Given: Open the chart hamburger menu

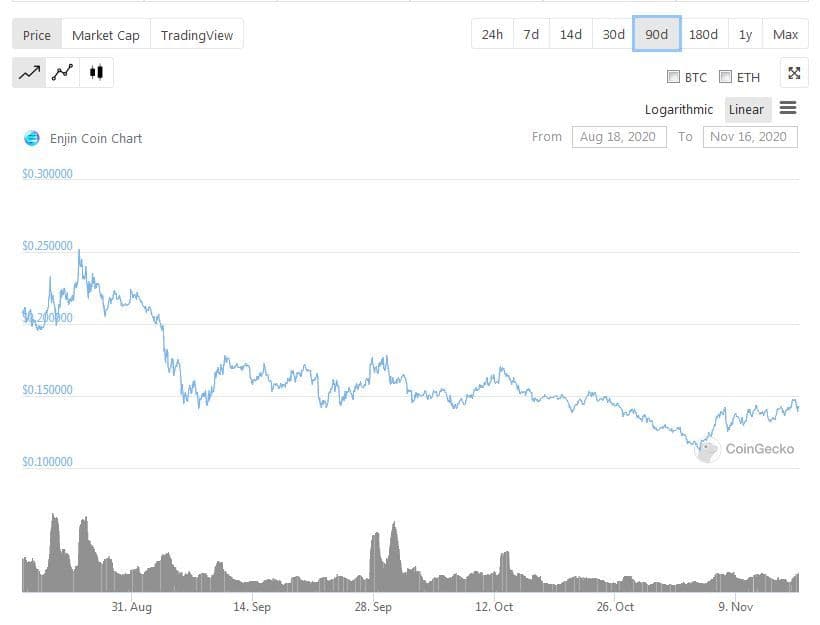Looking at the screenshot, I should [787, 108].
